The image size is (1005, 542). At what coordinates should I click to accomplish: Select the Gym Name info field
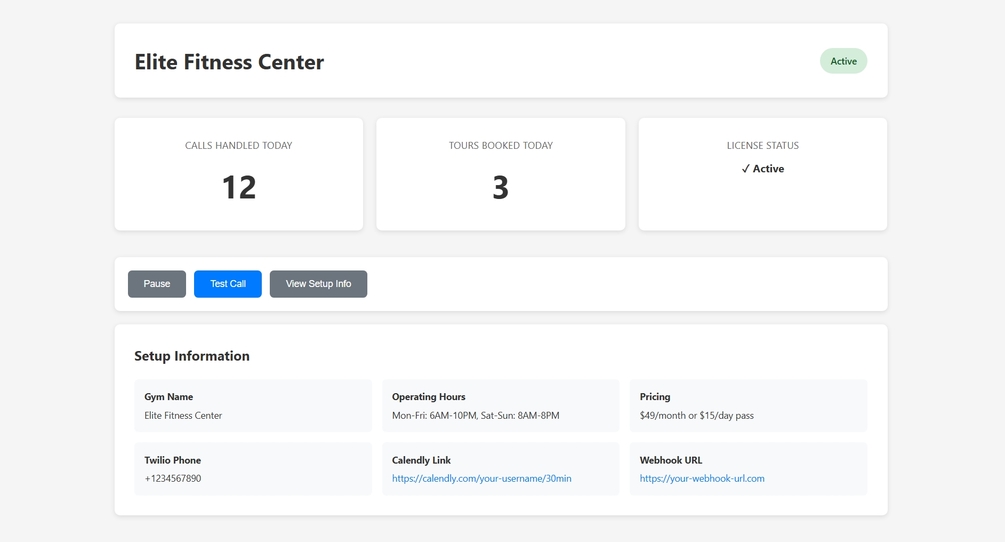[x=253, y=406]
